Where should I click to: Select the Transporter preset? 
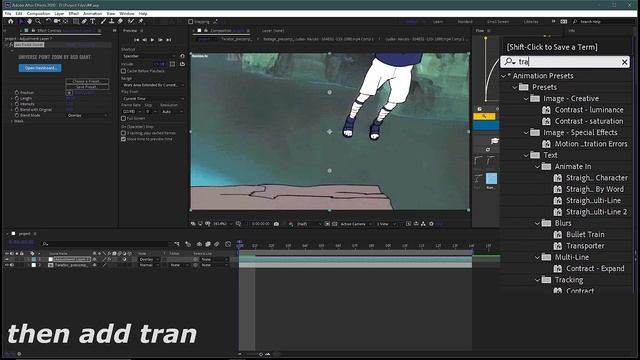[x=585, y=246]
